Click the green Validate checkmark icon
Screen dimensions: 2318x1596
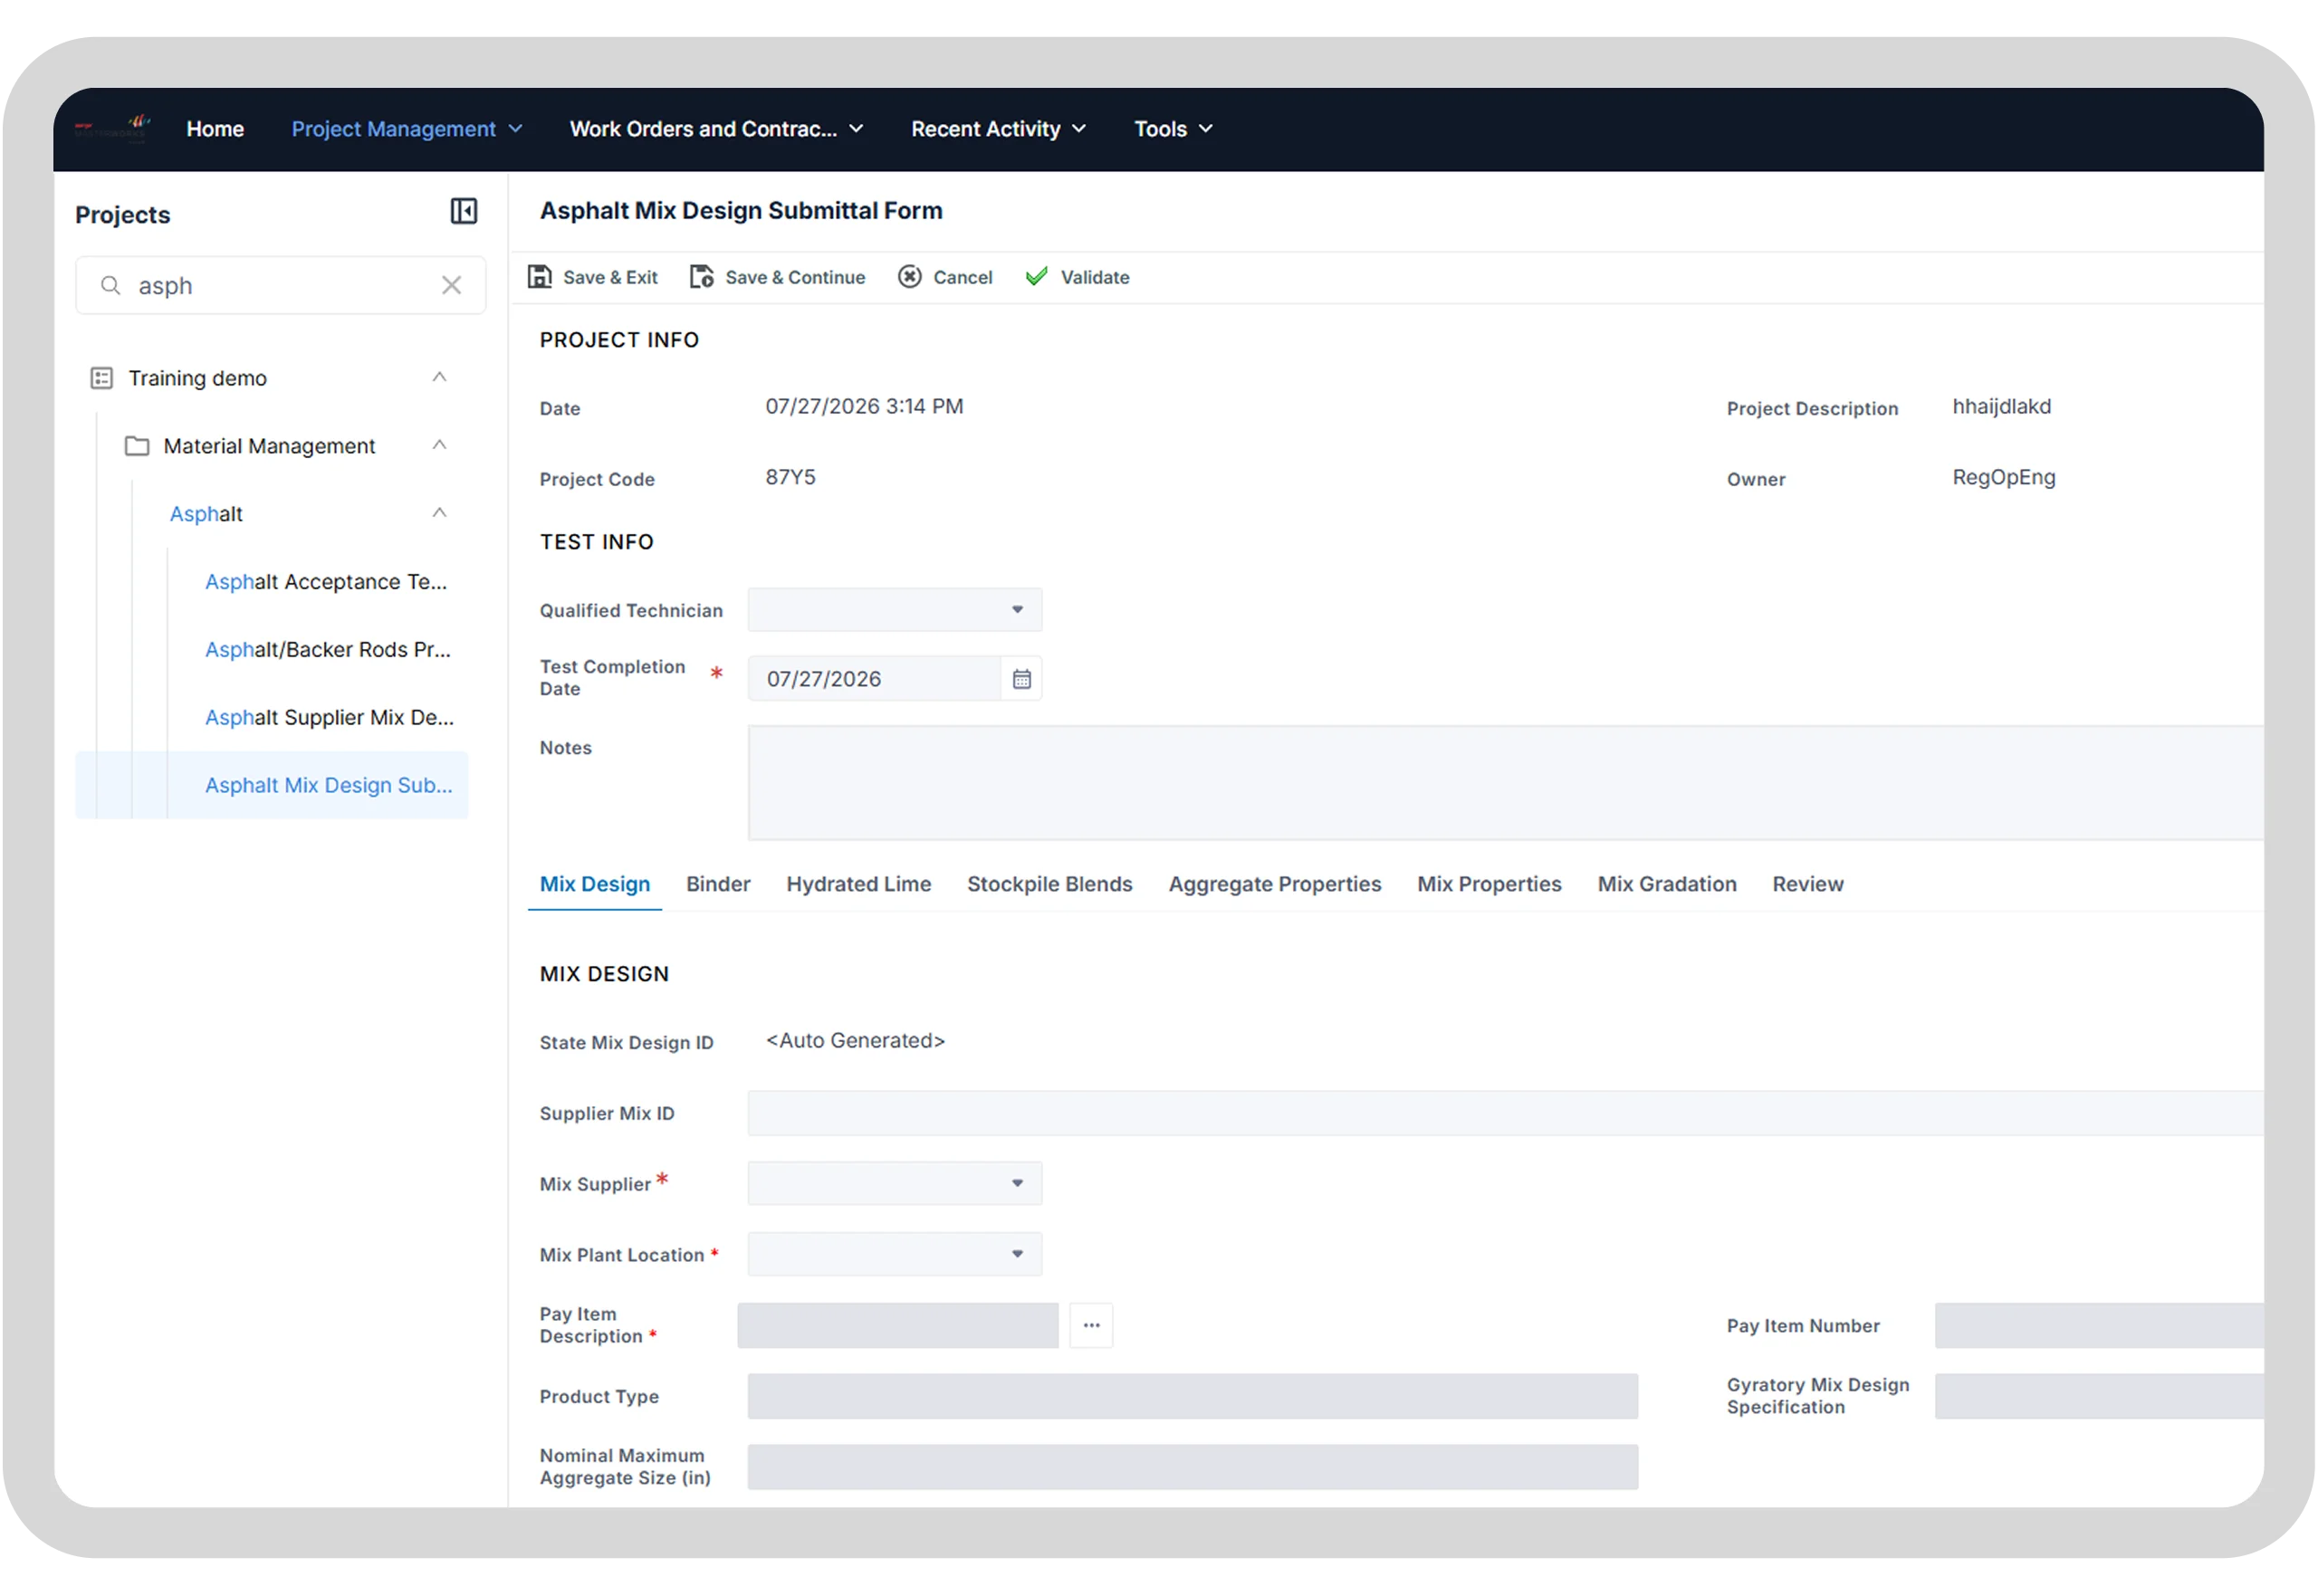[x=1036, y=276]
